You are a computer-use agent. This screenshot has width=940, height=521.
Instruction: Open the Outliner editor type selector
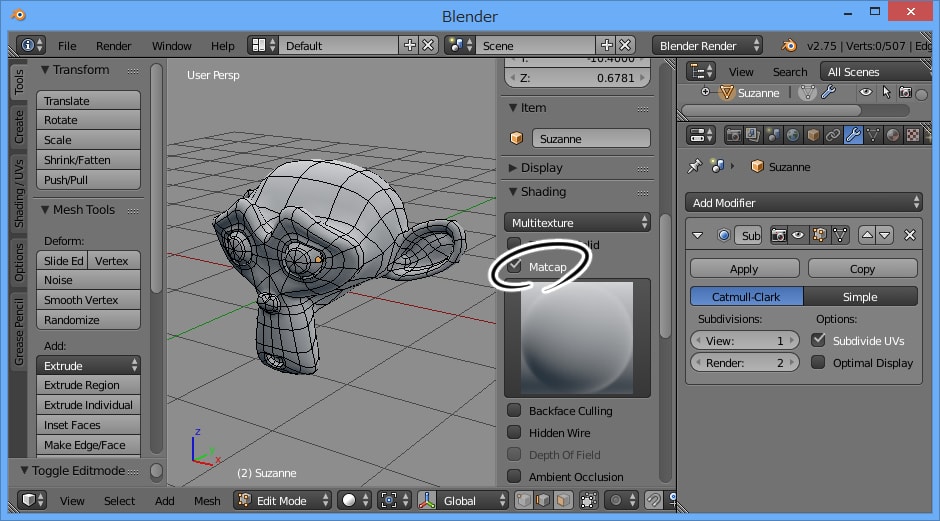[x=700, y=71]
